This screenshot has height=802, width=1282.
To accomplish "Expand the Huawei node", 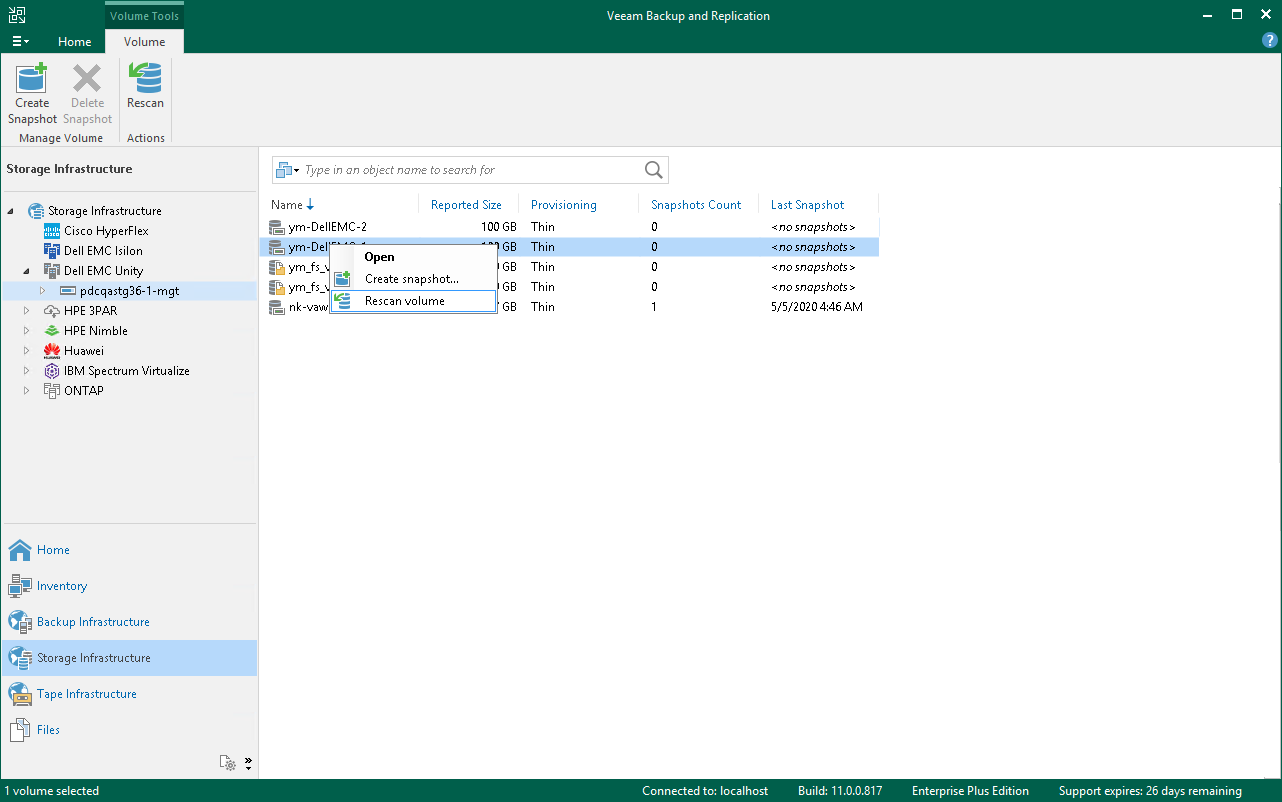I will [27, 351].
